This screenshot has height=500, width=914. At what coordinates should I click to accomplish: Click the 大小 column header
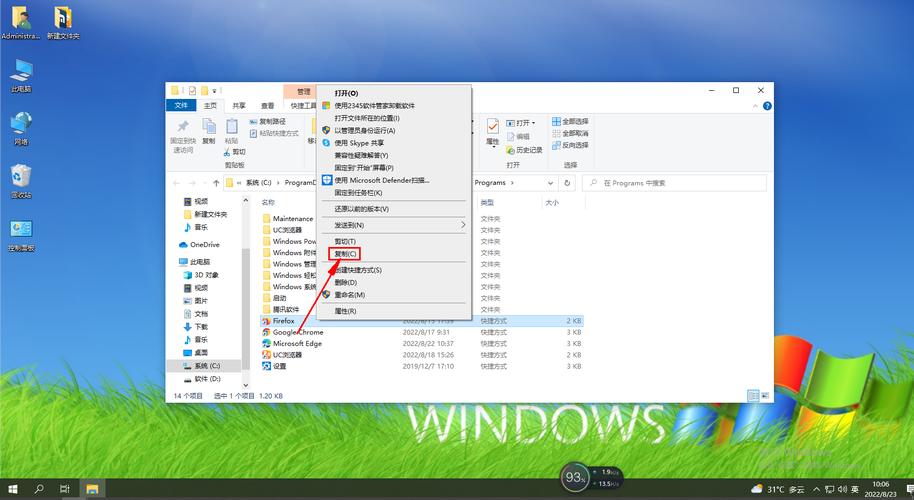tap(552, 202)
